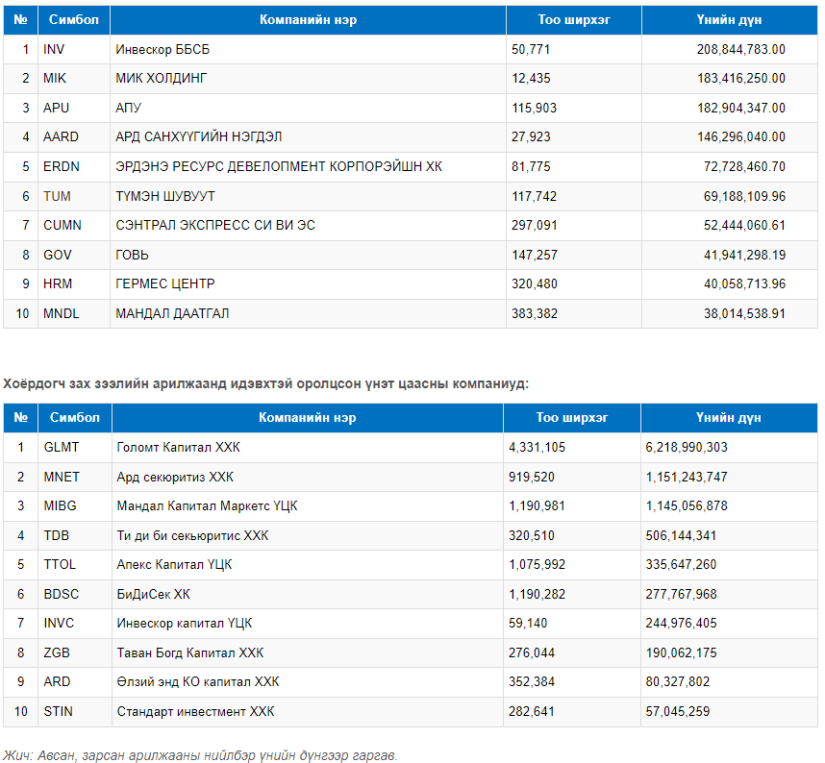
Task: Select the amount "146,296,040.00"
Action: 741,137
